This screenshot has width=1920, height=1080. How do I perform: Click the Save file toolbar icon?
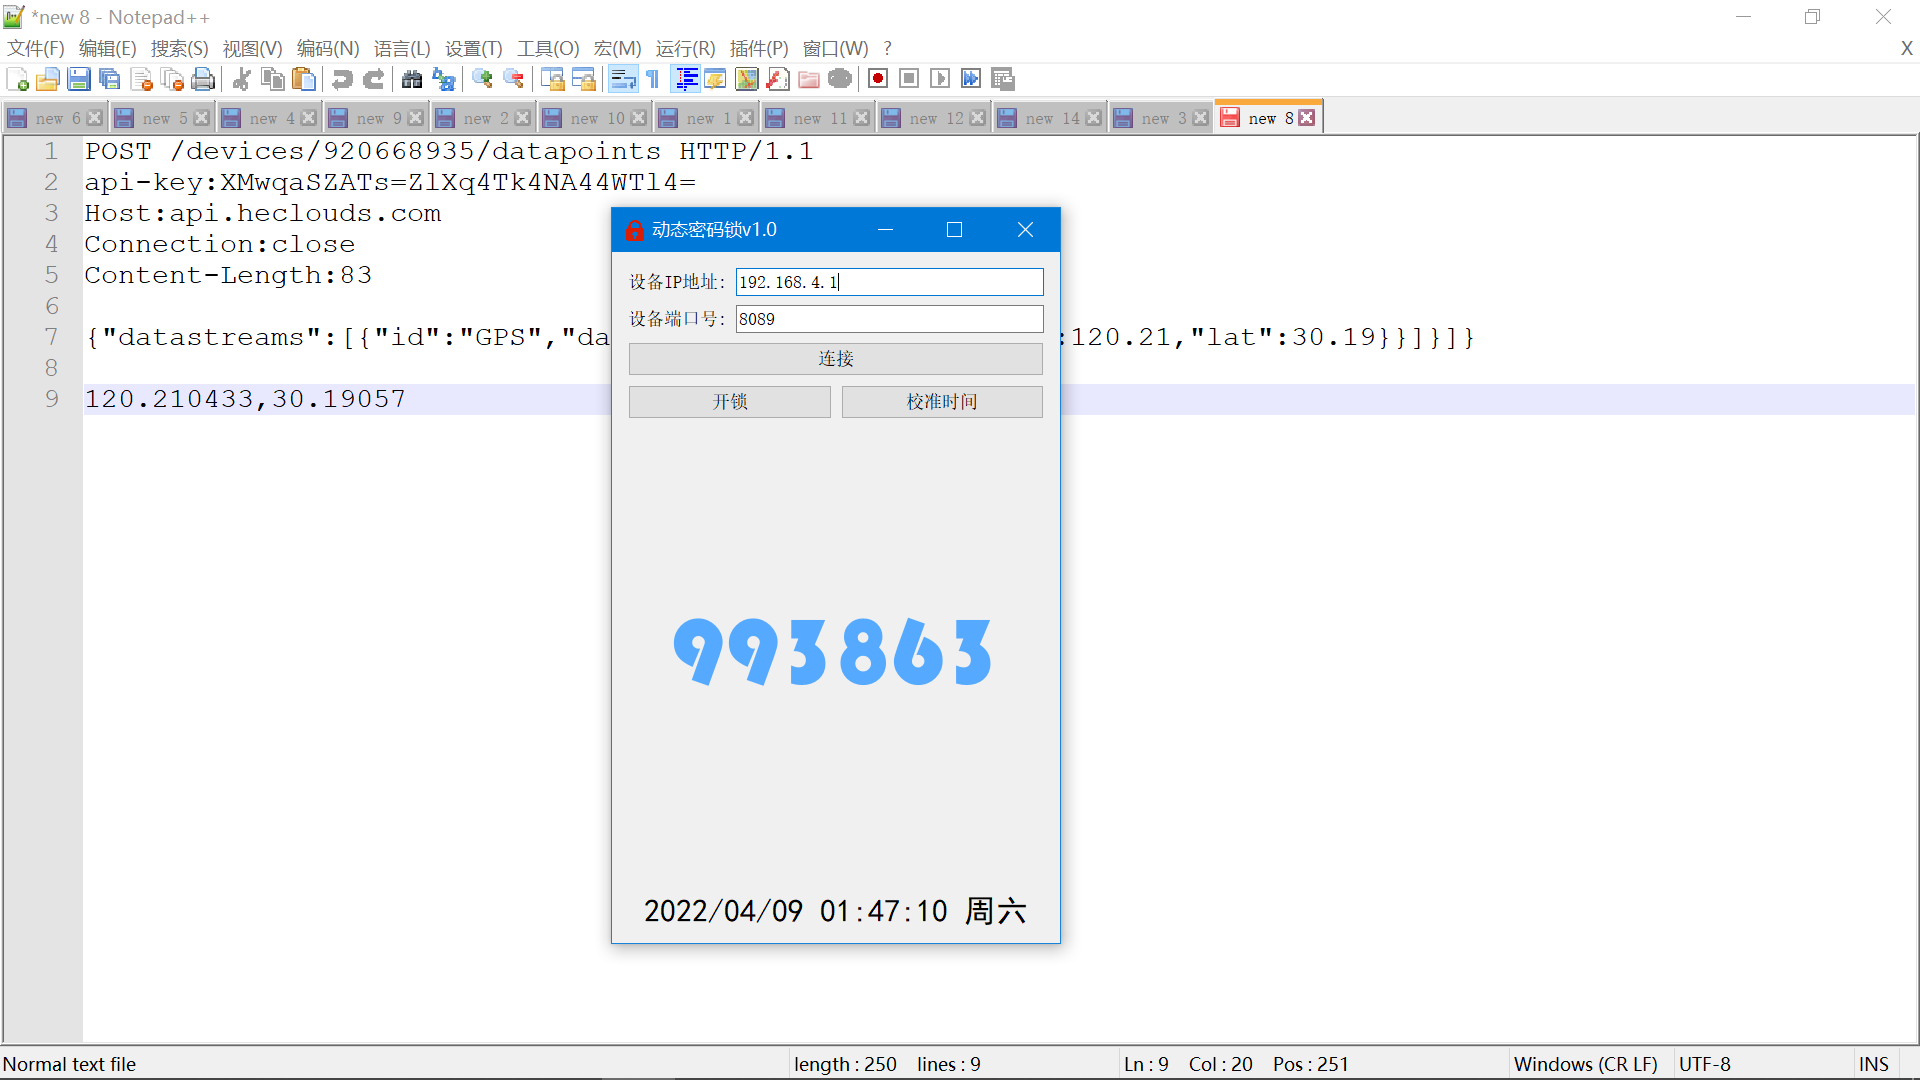coord(79,79)
